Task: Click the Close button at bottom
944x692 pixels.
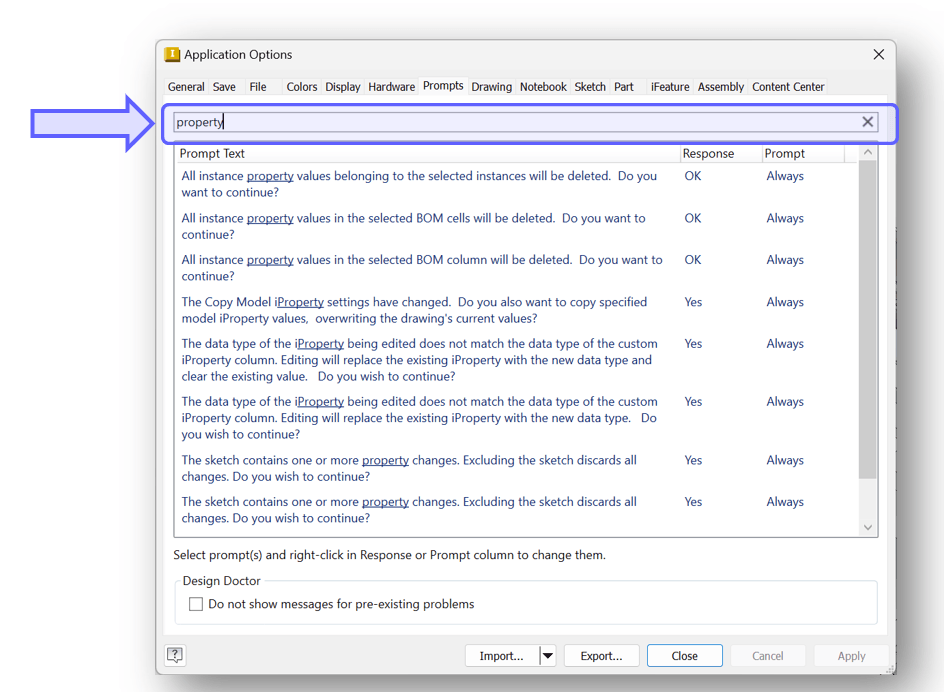Action: [684, 656]
